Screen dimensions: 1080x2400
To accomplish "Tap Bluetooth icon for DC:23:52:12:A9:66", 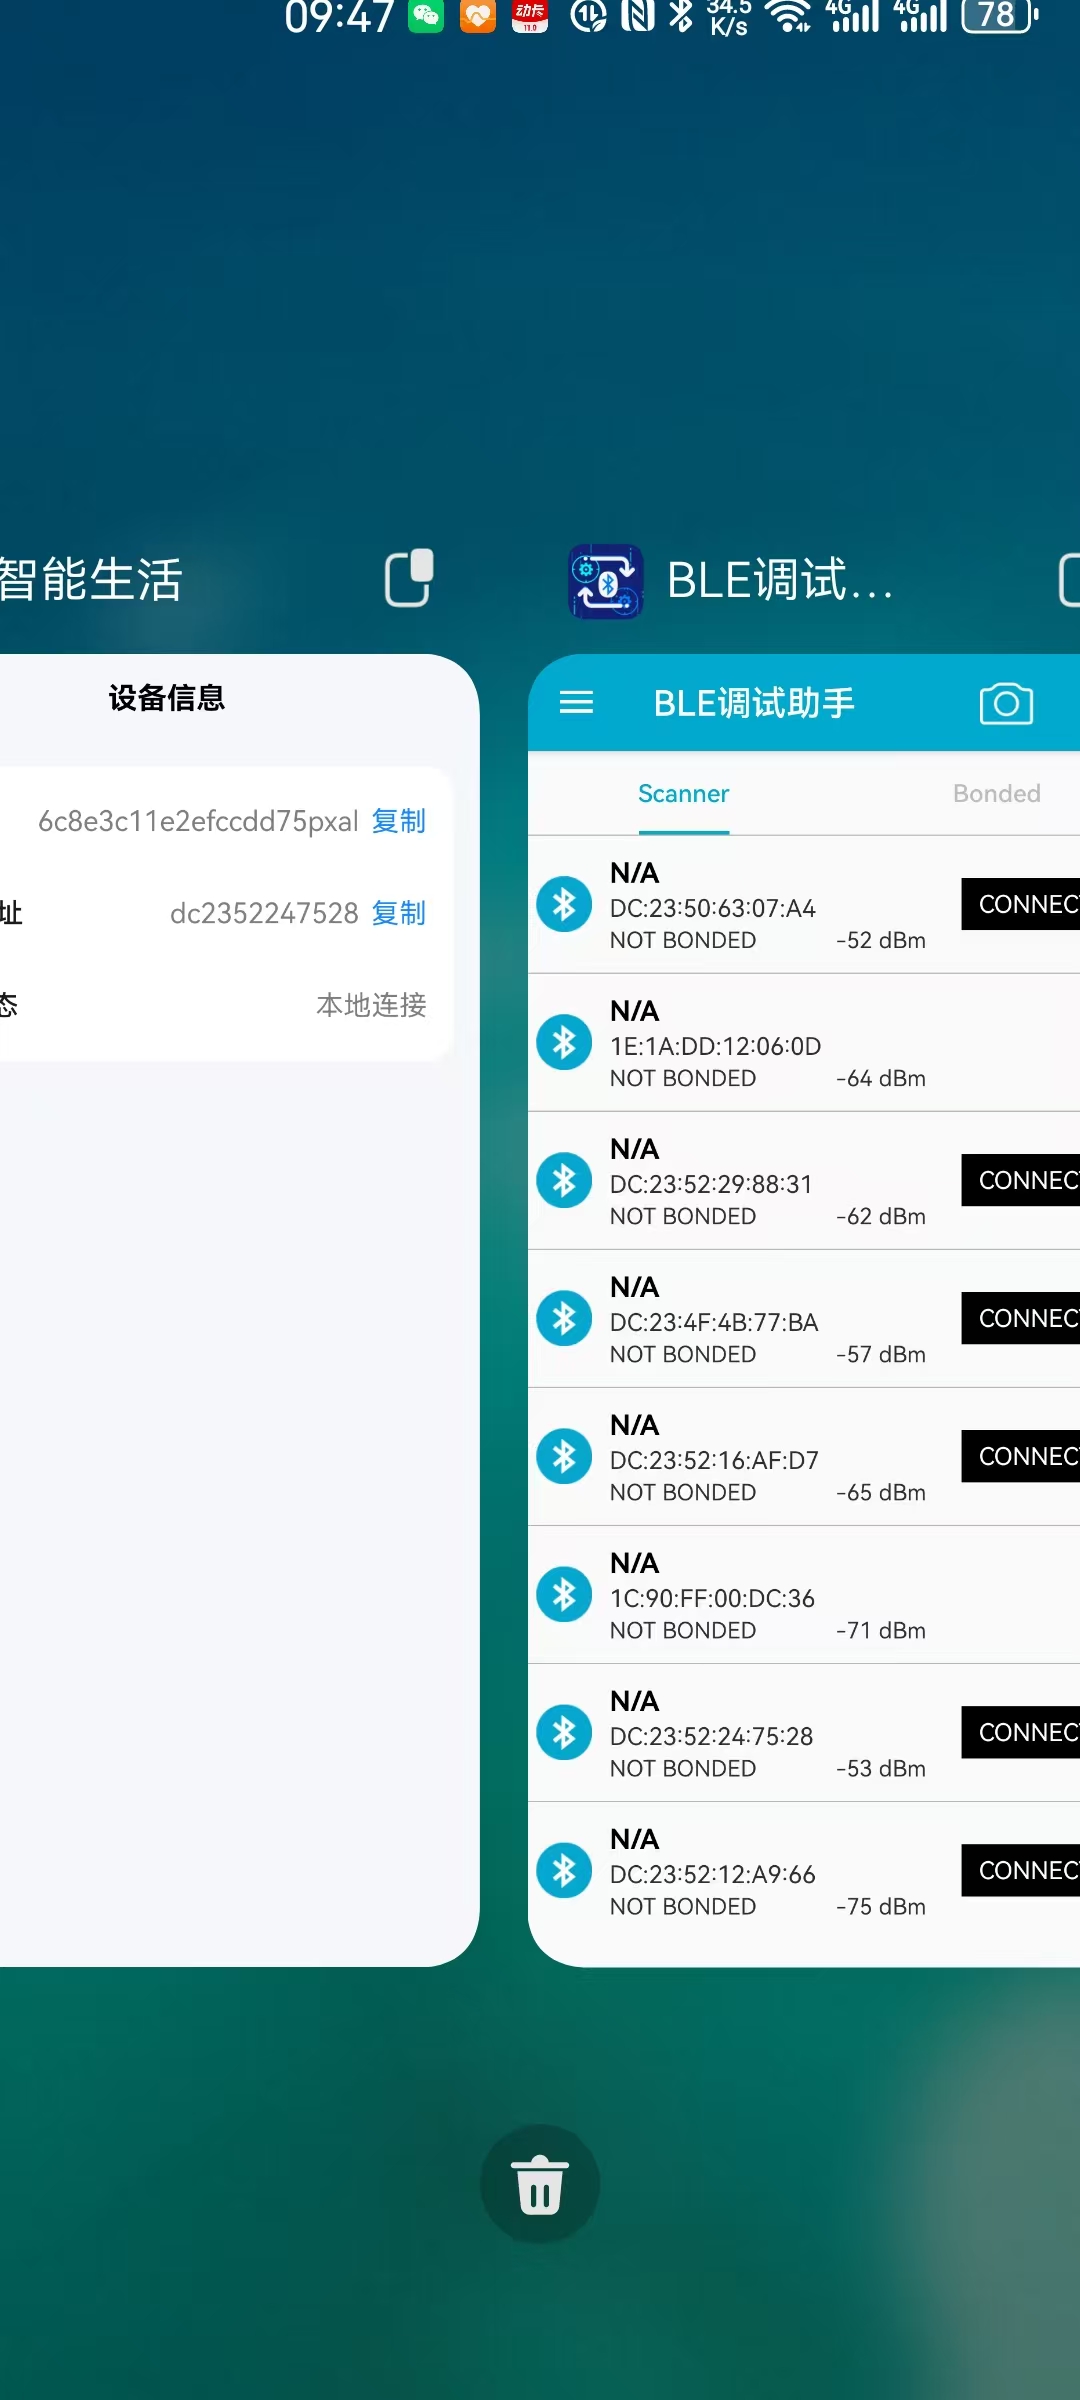I will coord(564,1870).
